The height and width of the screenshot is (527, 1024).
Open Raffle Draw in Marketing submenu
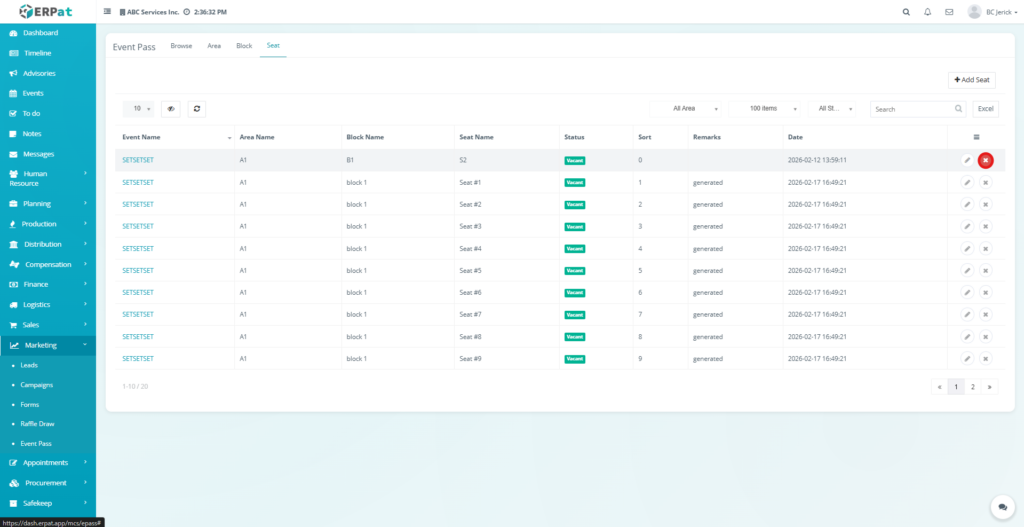pos(38,424)
